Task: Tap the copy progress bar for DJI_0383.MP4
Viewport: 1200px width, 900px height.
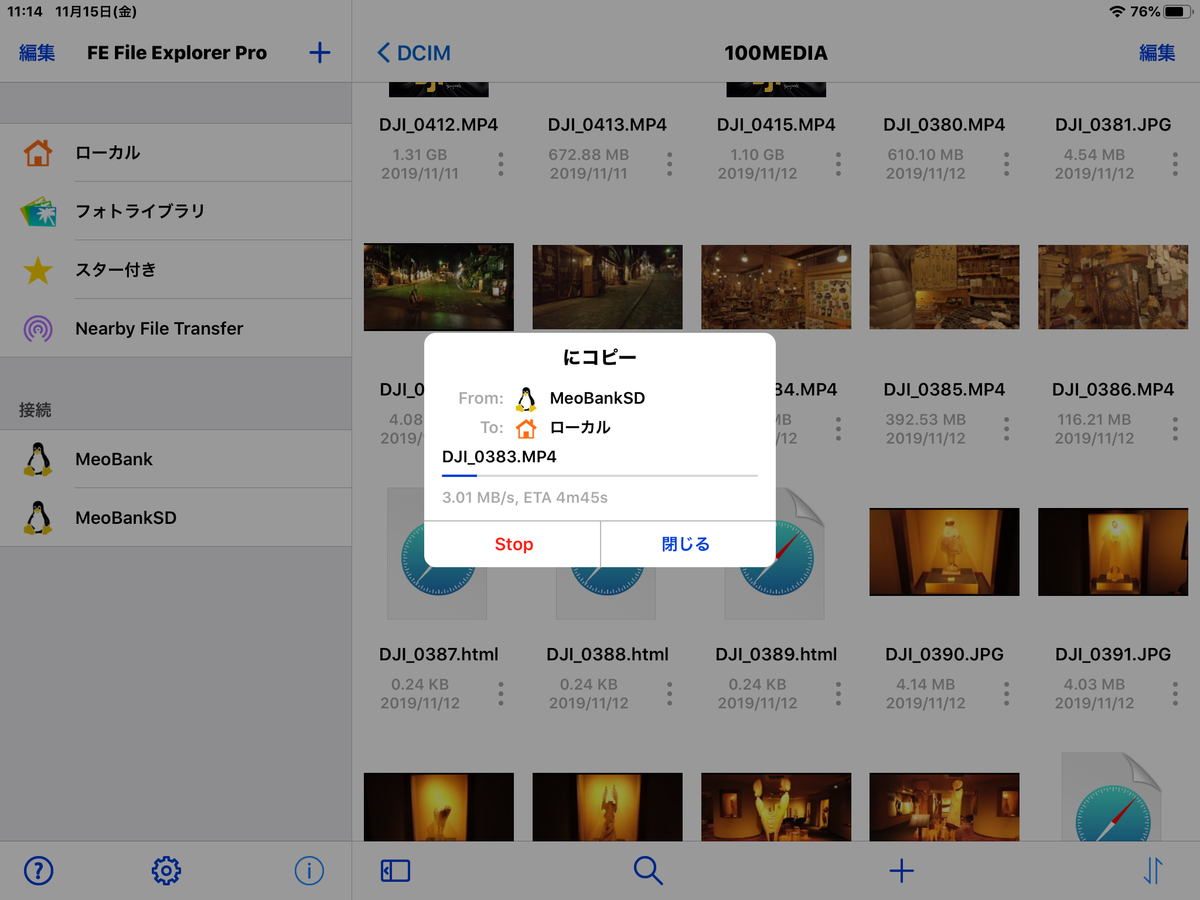Action: coord(598,478)
